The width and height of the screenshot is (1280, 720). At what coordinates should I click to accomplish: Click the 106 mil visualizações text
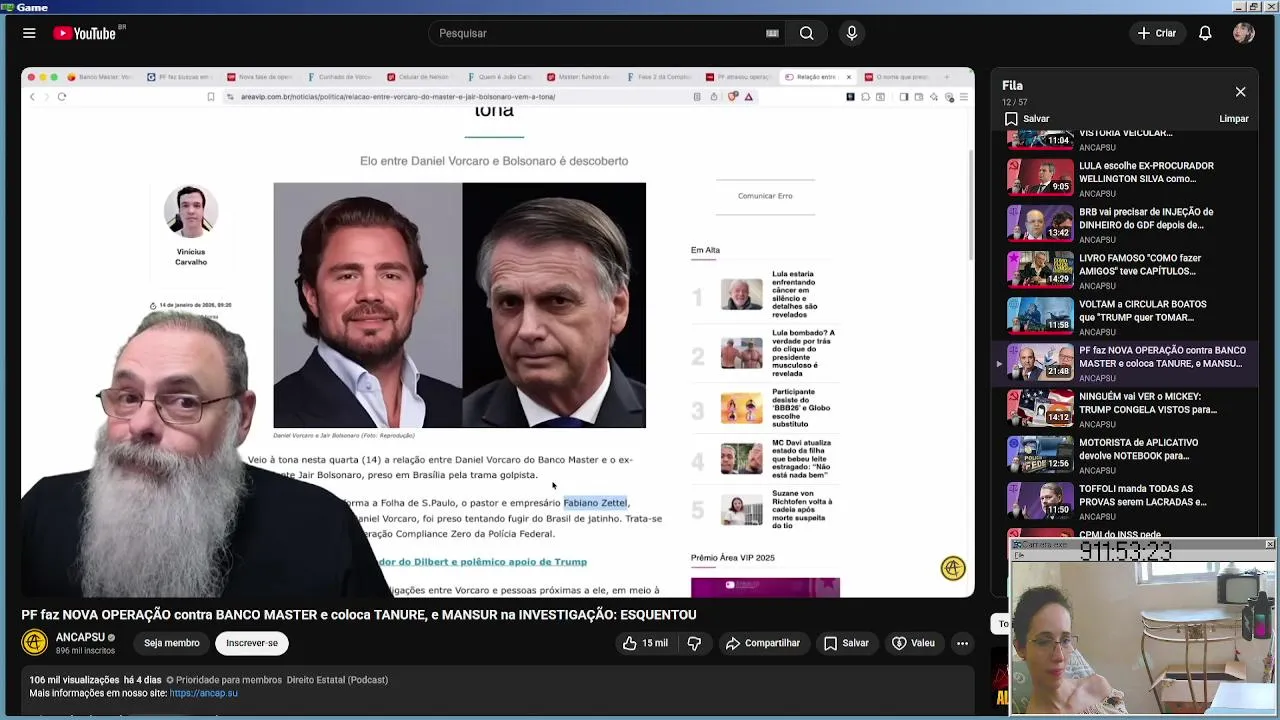(74, 680)
